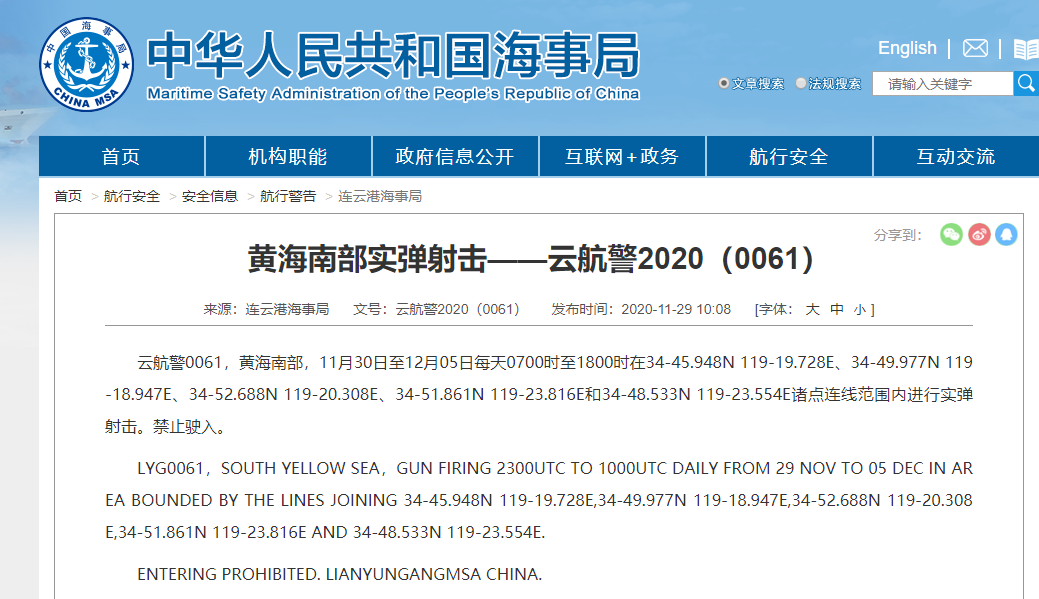1039x599 pixels.
Task: Click the China MSA logo emblem
Action: tap(86, 64)
